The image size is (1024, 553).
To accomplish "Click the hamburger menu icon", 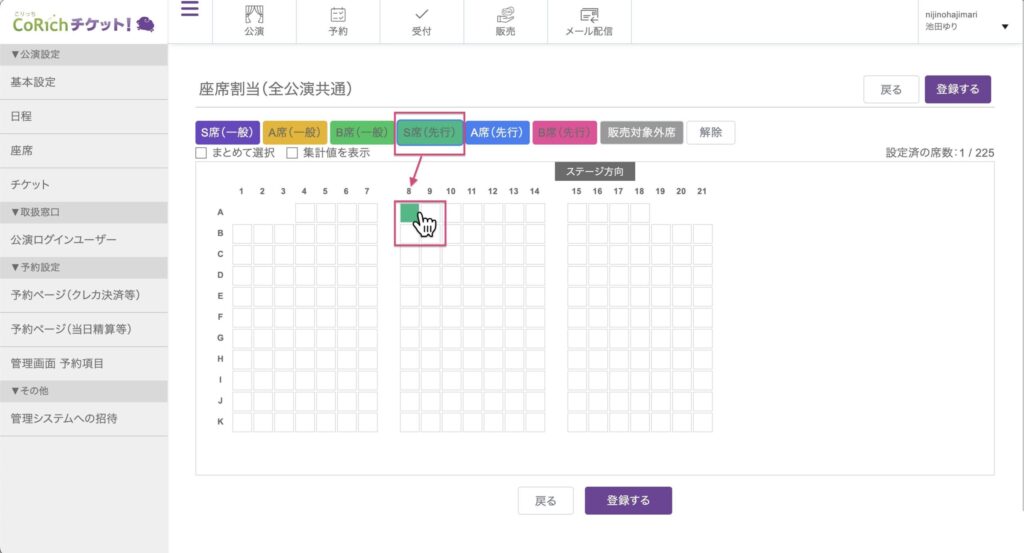I will pyautogui.click(x=189, y=10).
